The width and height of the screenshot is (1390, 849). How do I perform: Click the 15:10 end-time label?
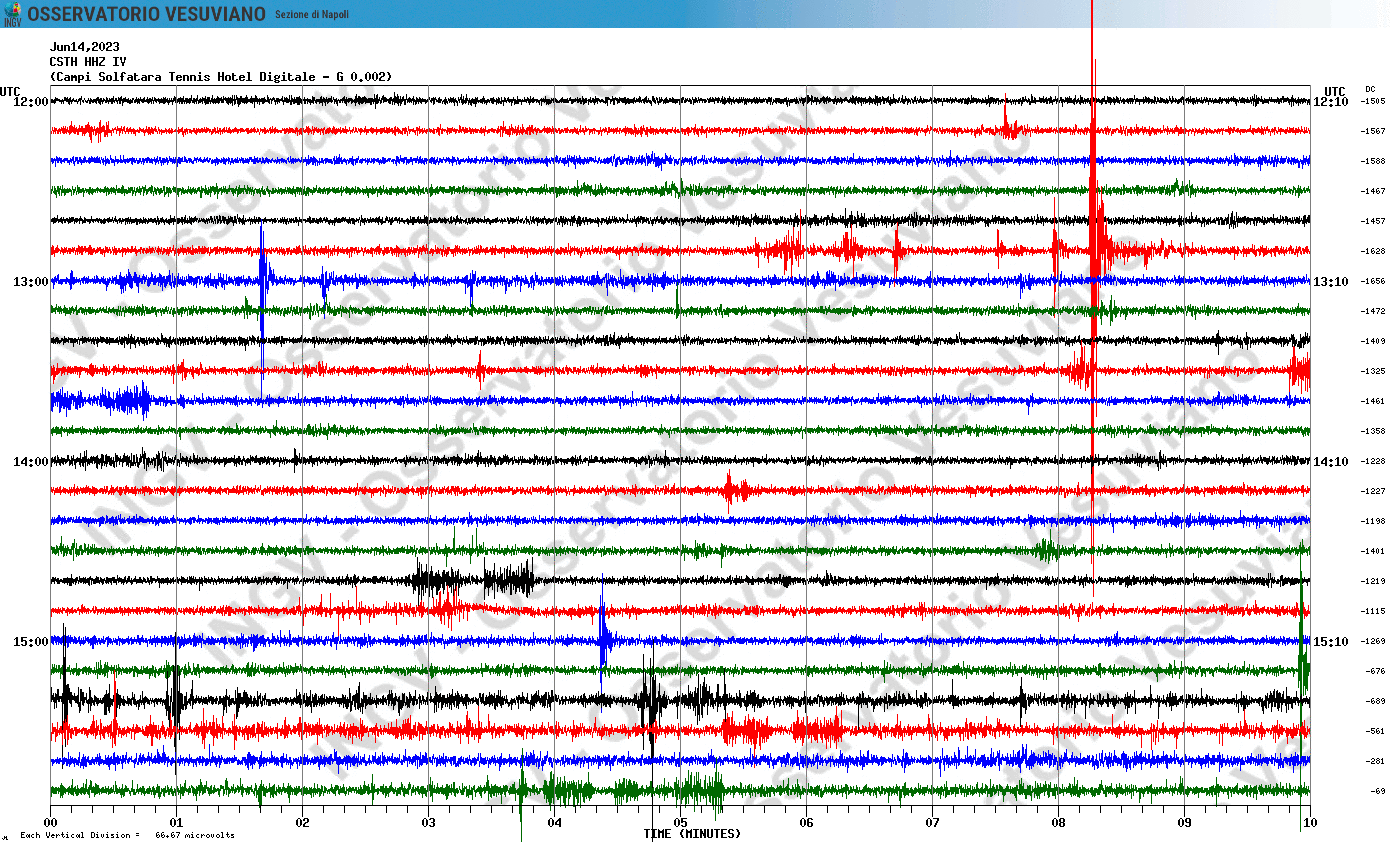click(1330, 641)
